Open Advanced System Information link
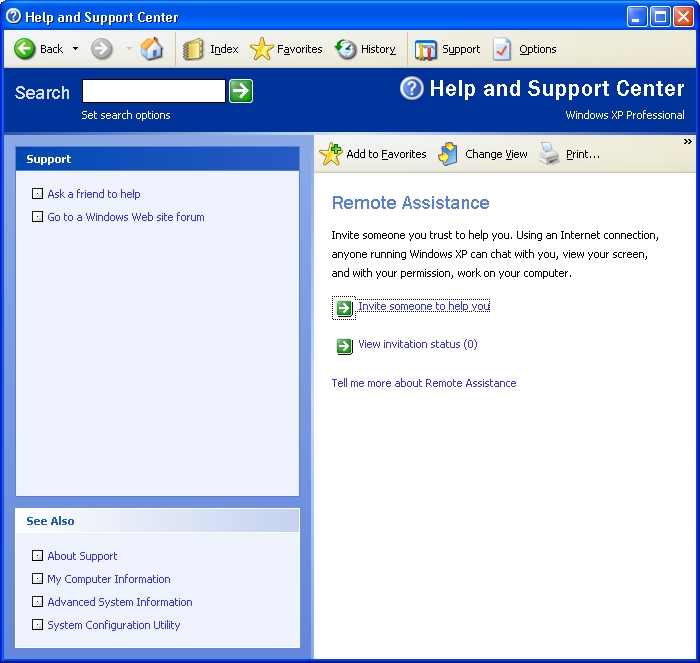This screenshot has height=663, width=700. (x=120, y=602)
